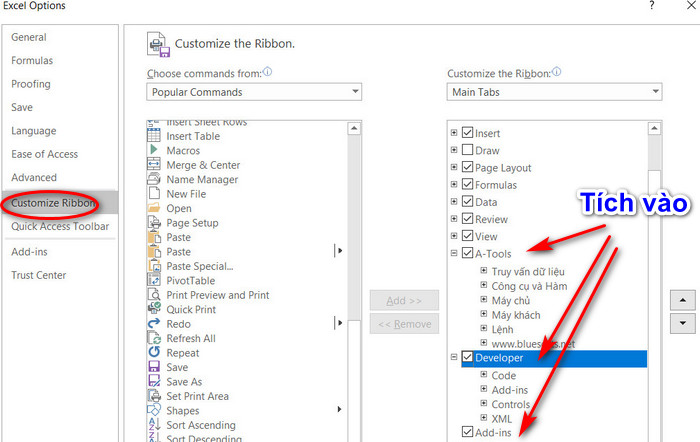The width and height of the screenshot is (700, 442).
Task: Click the Set Print Area icon
Action: (154, 396)
